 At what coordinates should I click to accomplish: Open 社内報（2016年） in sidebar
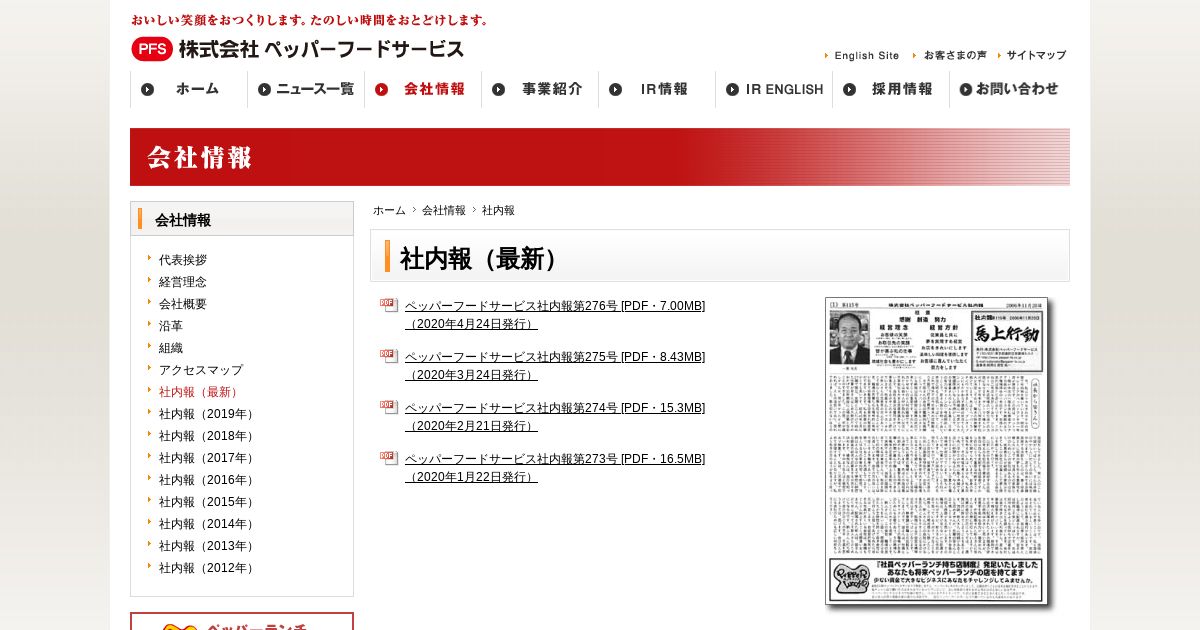pyautogui.click(x=208, y=480)
